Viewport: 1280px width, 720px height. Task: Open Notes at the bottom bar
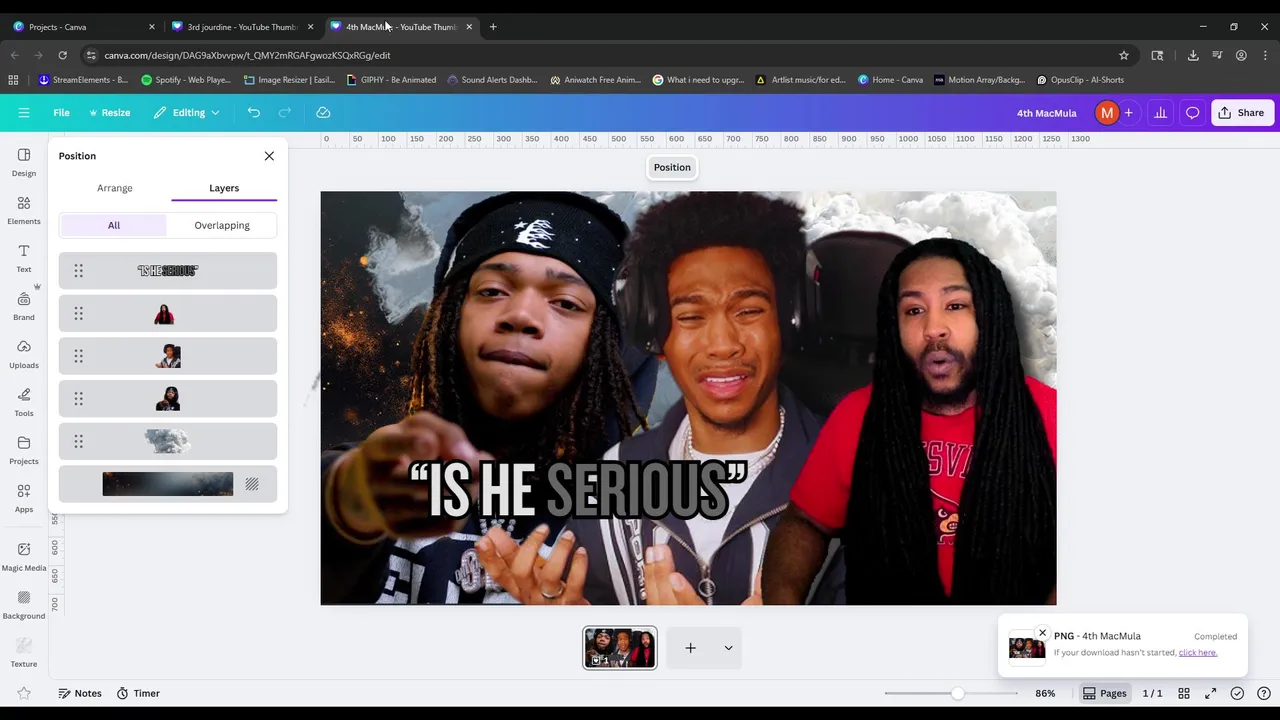(x=80, y=693)
